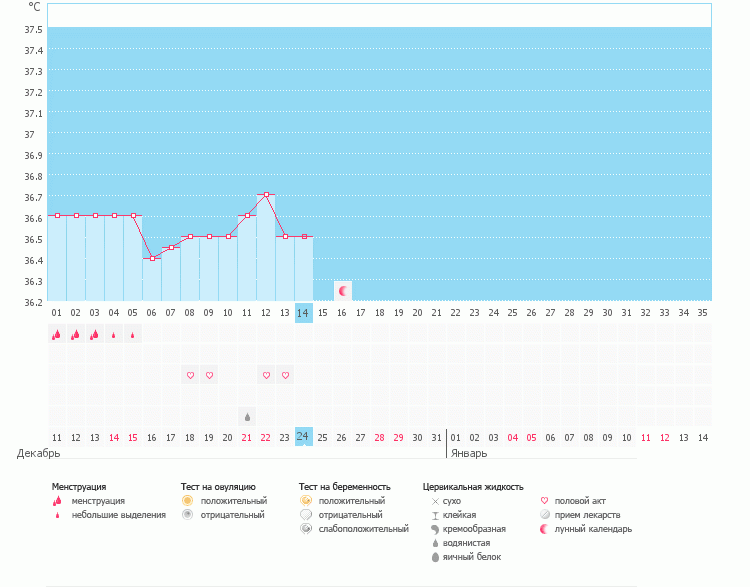This screenshot has width=750, height=587.
Task: Select the highlighted date 24 in December row
Action: pyautogui.click(x=304, y=436)
